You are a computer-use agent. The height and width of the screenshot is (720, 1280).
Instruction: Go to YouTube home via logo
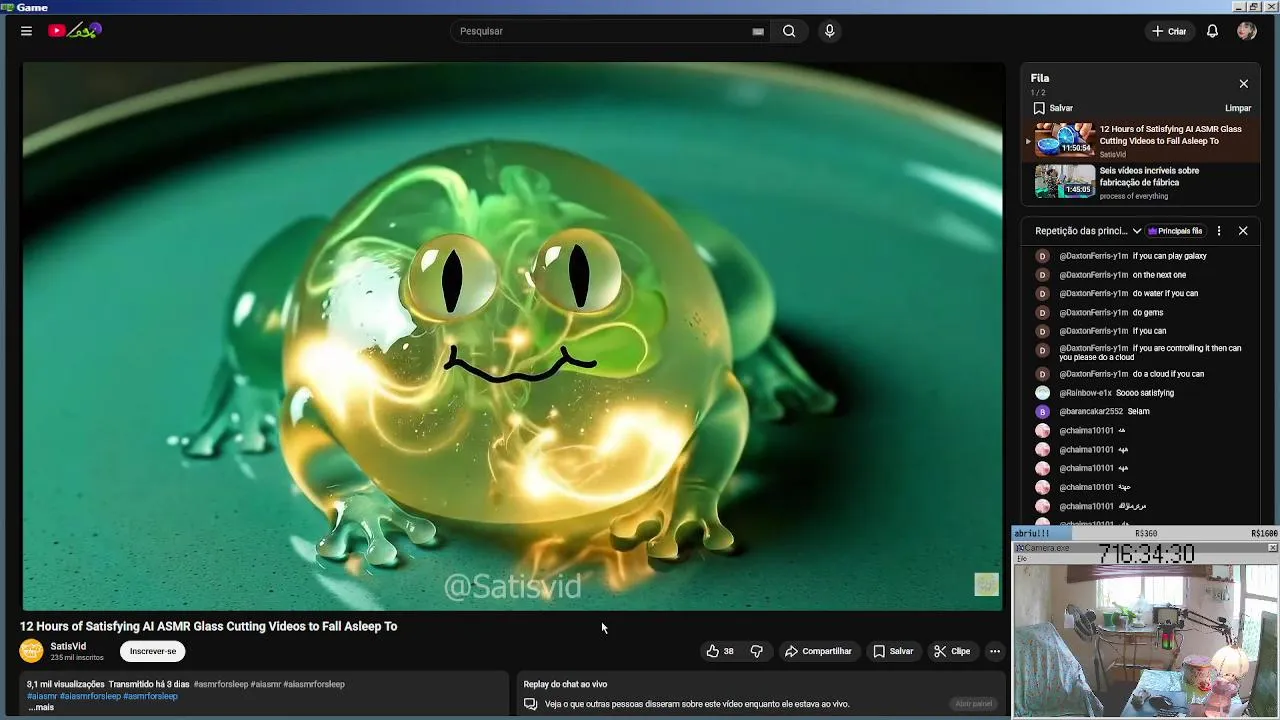click(75, 31)
